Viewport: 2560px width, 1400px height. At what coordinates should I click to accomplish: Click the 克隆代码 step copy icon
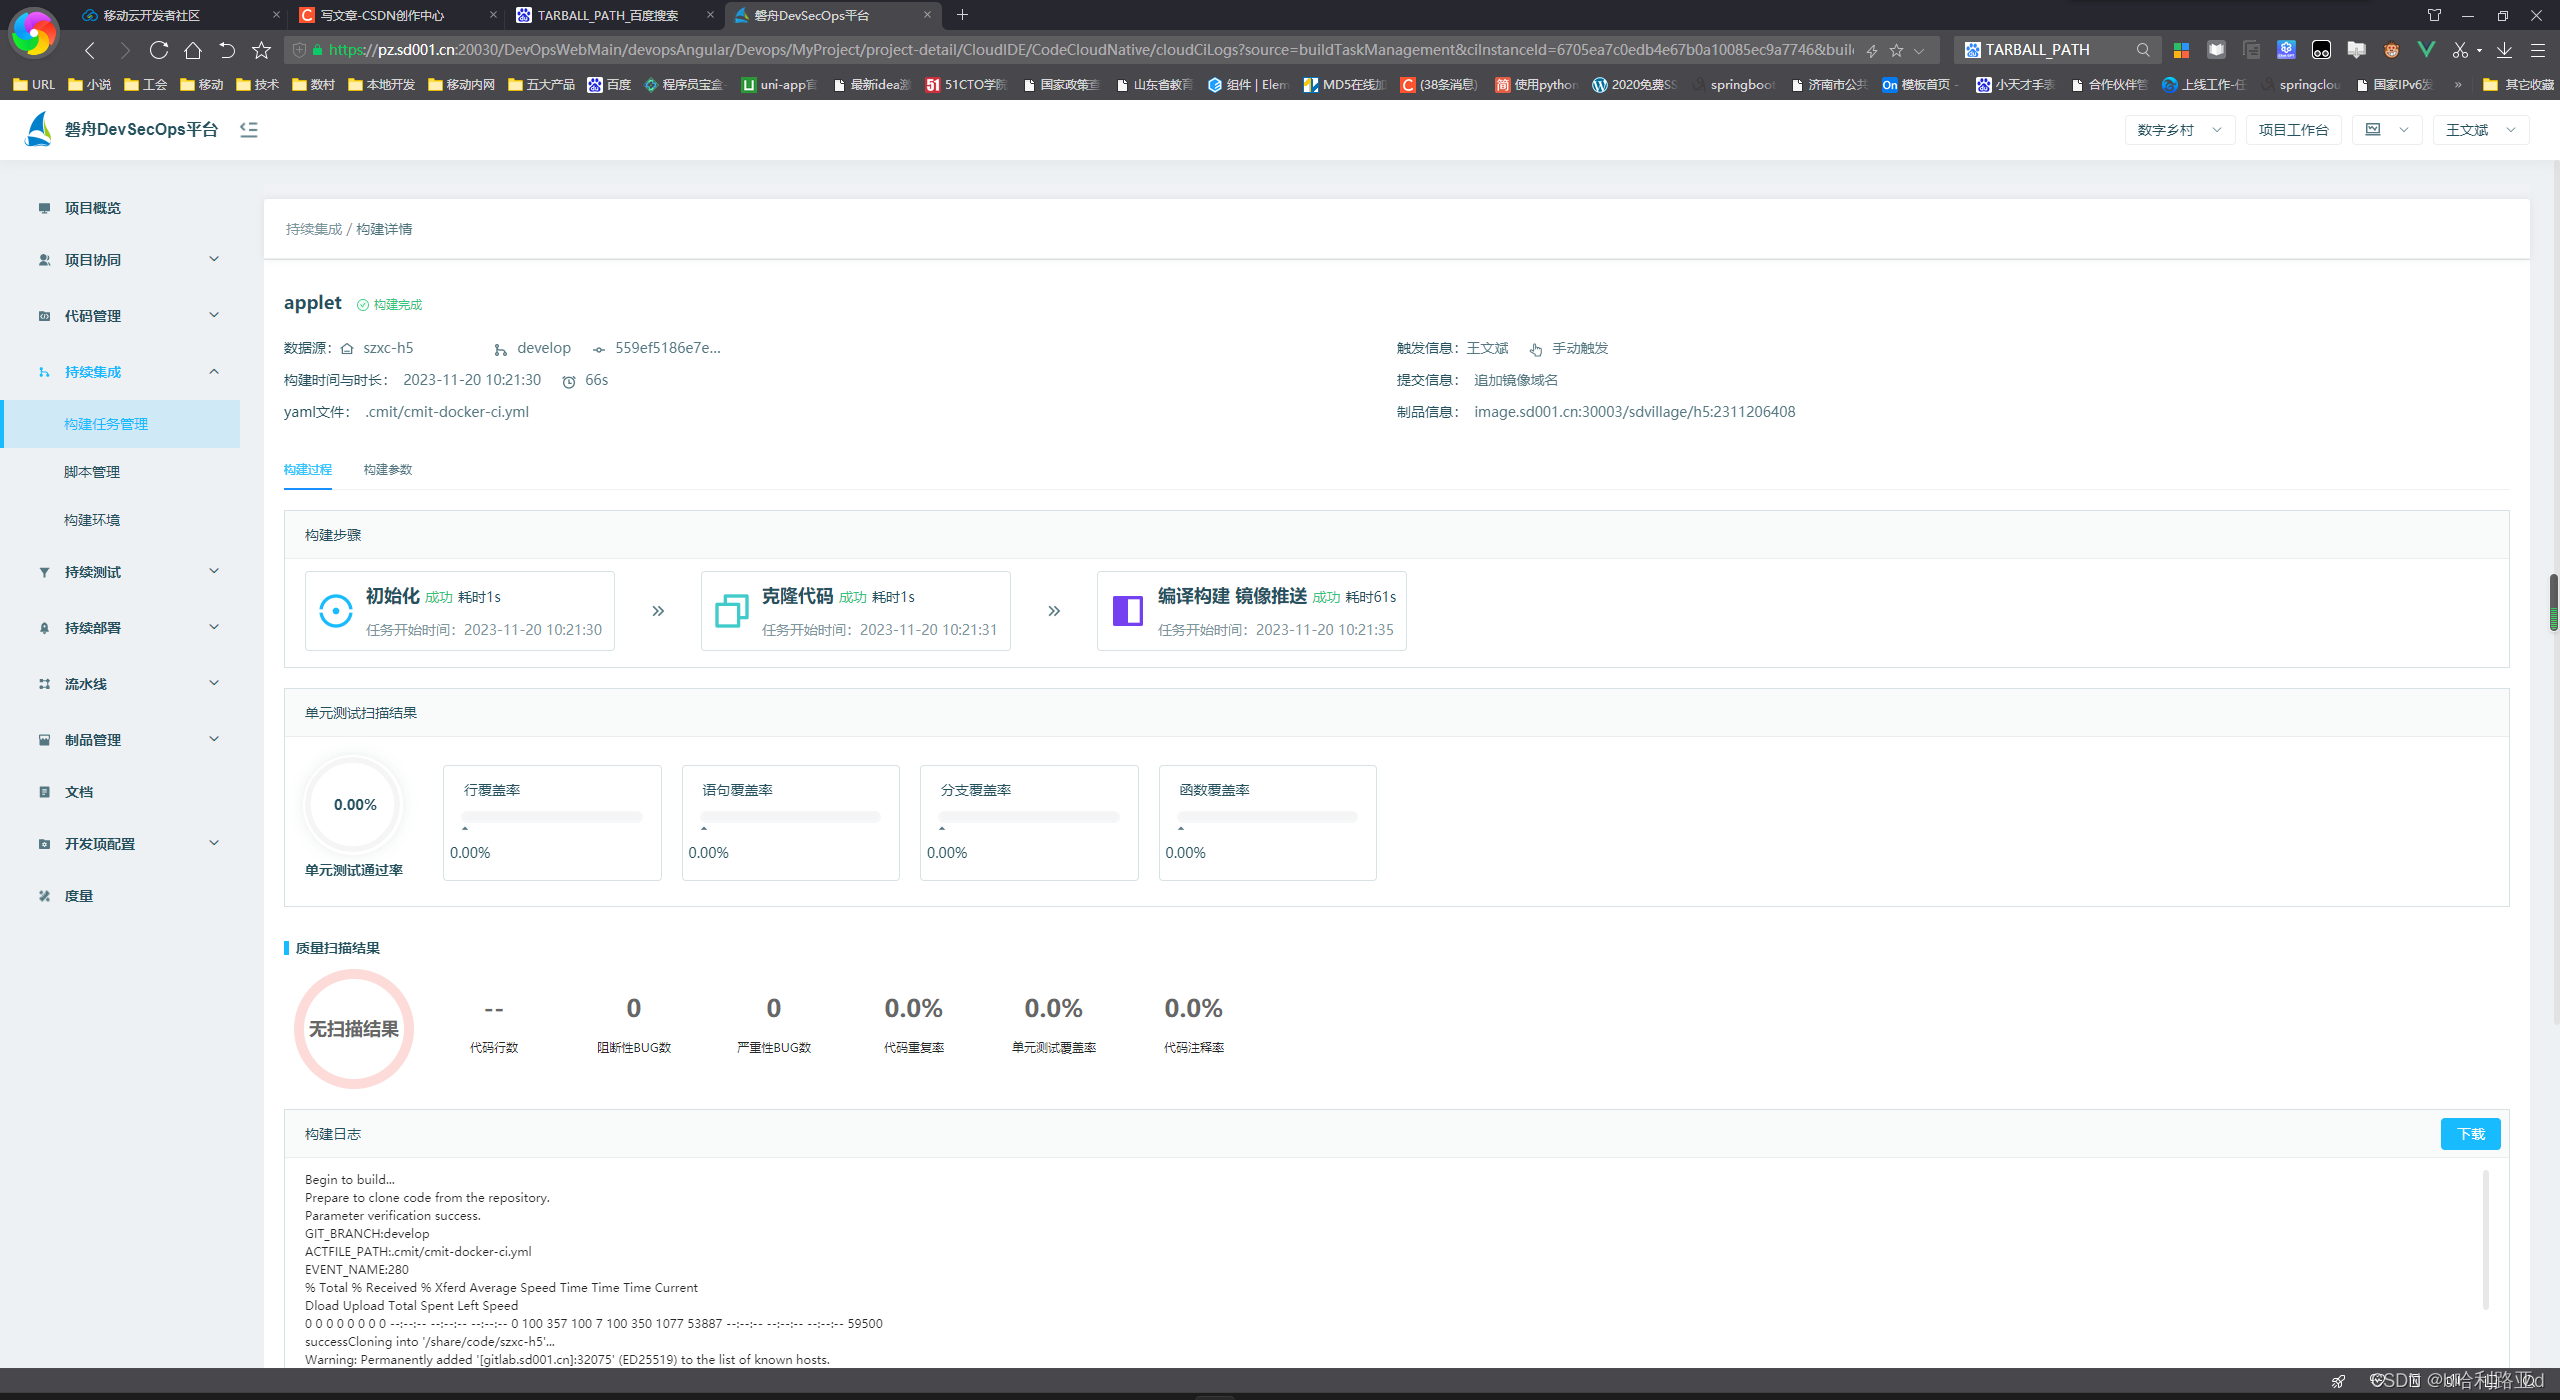click(x=732, y=611)
